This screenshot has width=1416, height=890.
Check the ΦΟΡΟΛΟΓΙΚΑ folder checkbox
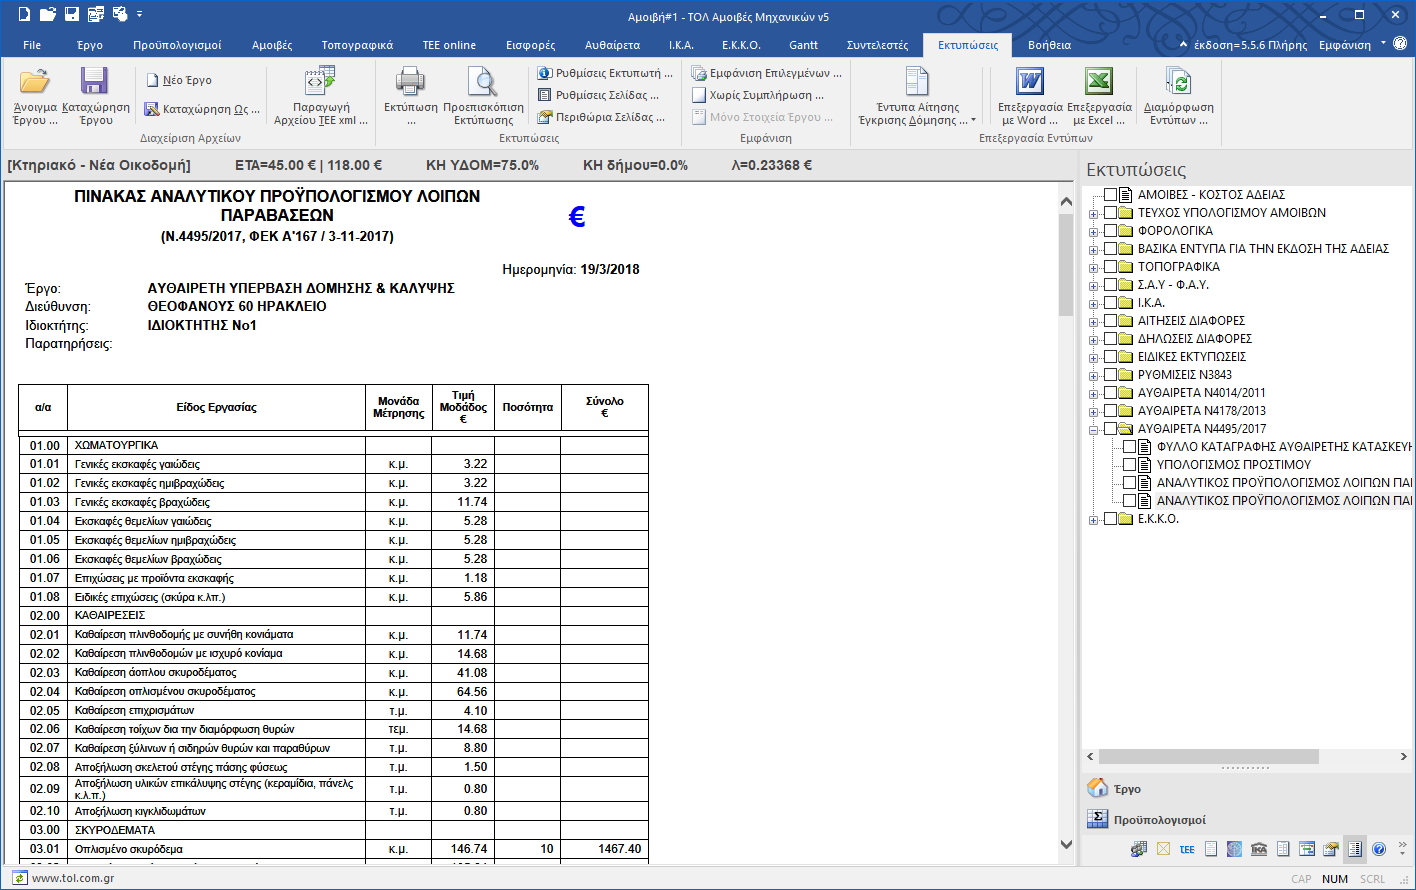pyautogui.click(x=1110, y=231)
